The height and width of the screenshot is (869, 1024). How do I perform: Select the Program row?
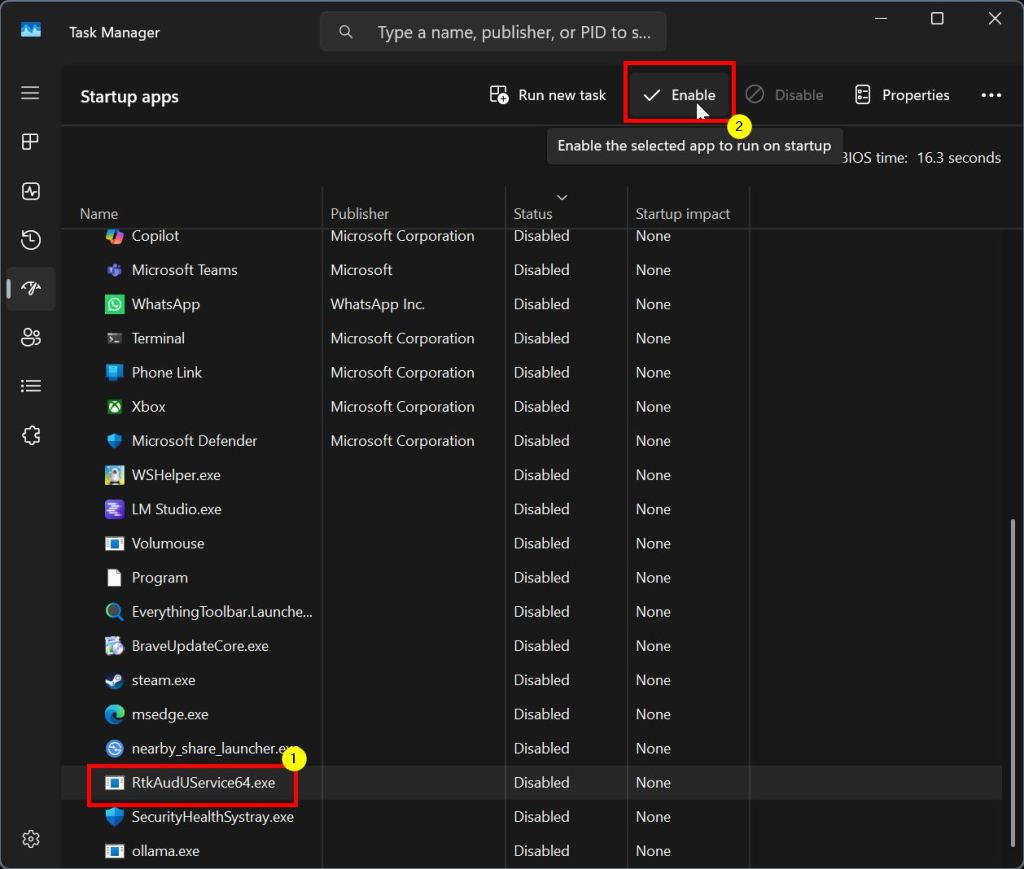532,578
